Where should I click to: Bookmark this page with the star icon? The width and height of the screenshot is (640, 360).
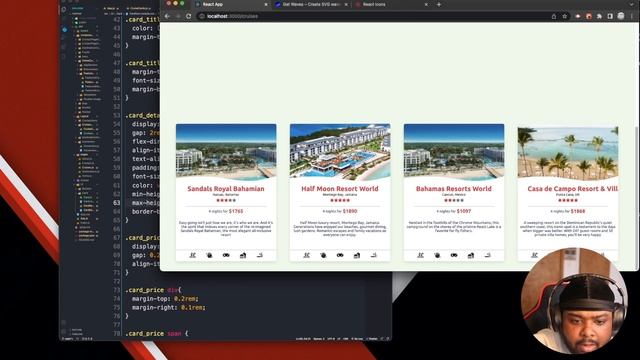(x=565, y=16)
